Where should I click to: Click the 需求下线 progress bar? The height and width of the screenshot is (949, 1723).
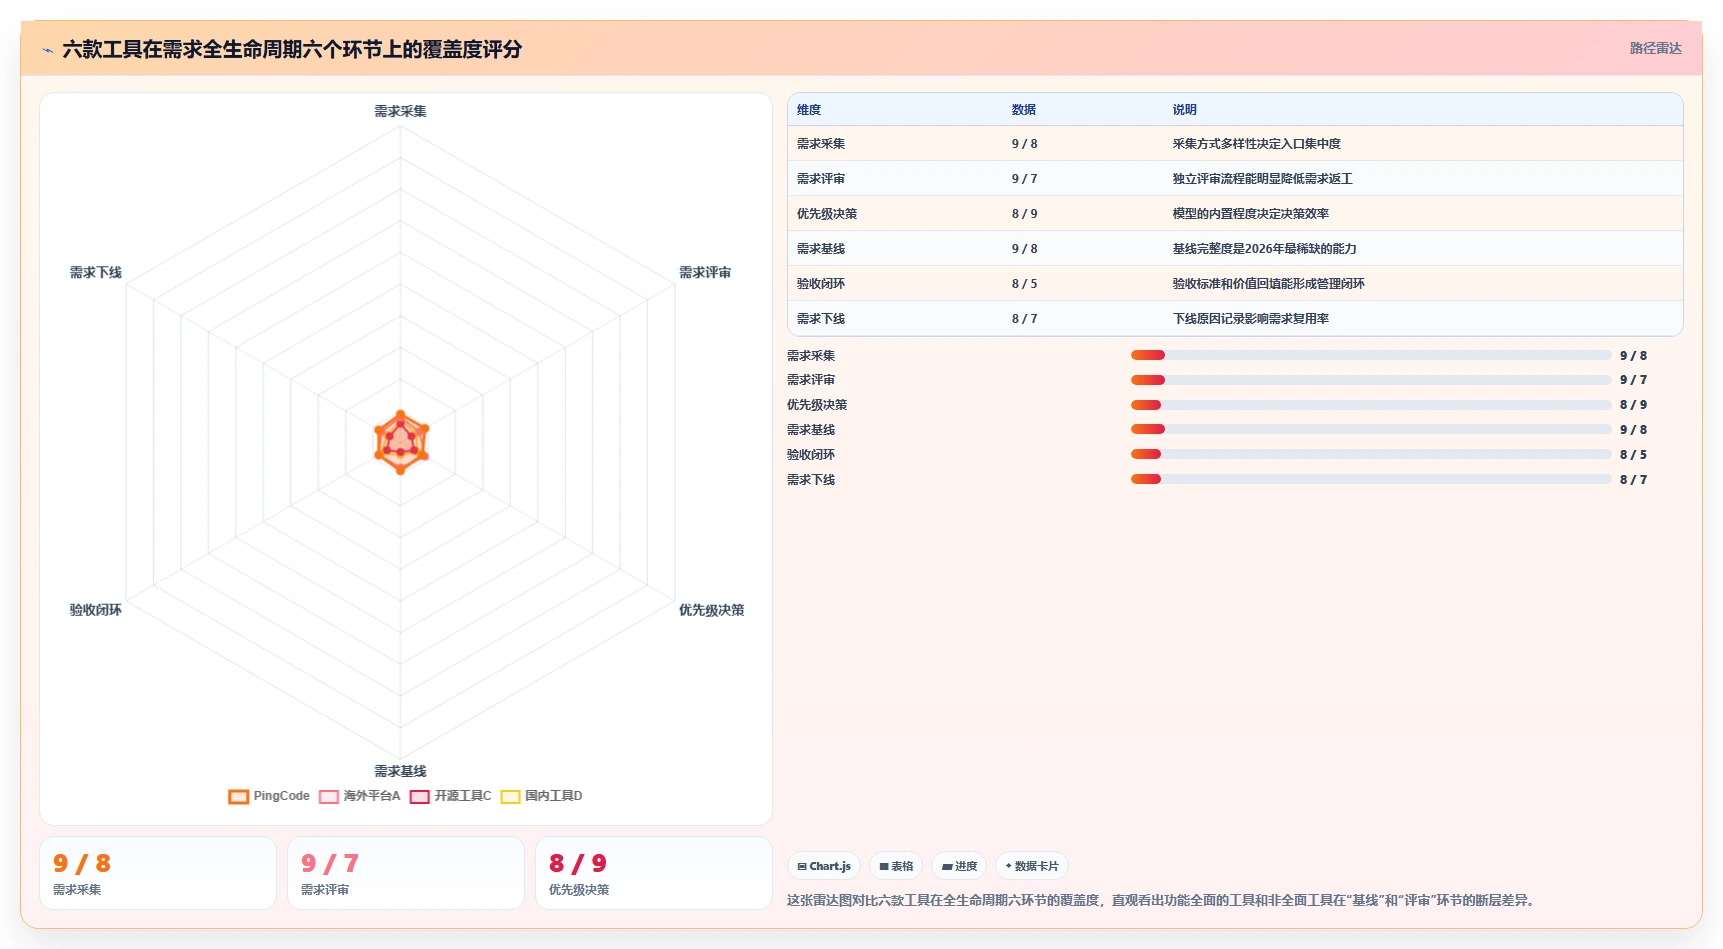(1371, 479)
